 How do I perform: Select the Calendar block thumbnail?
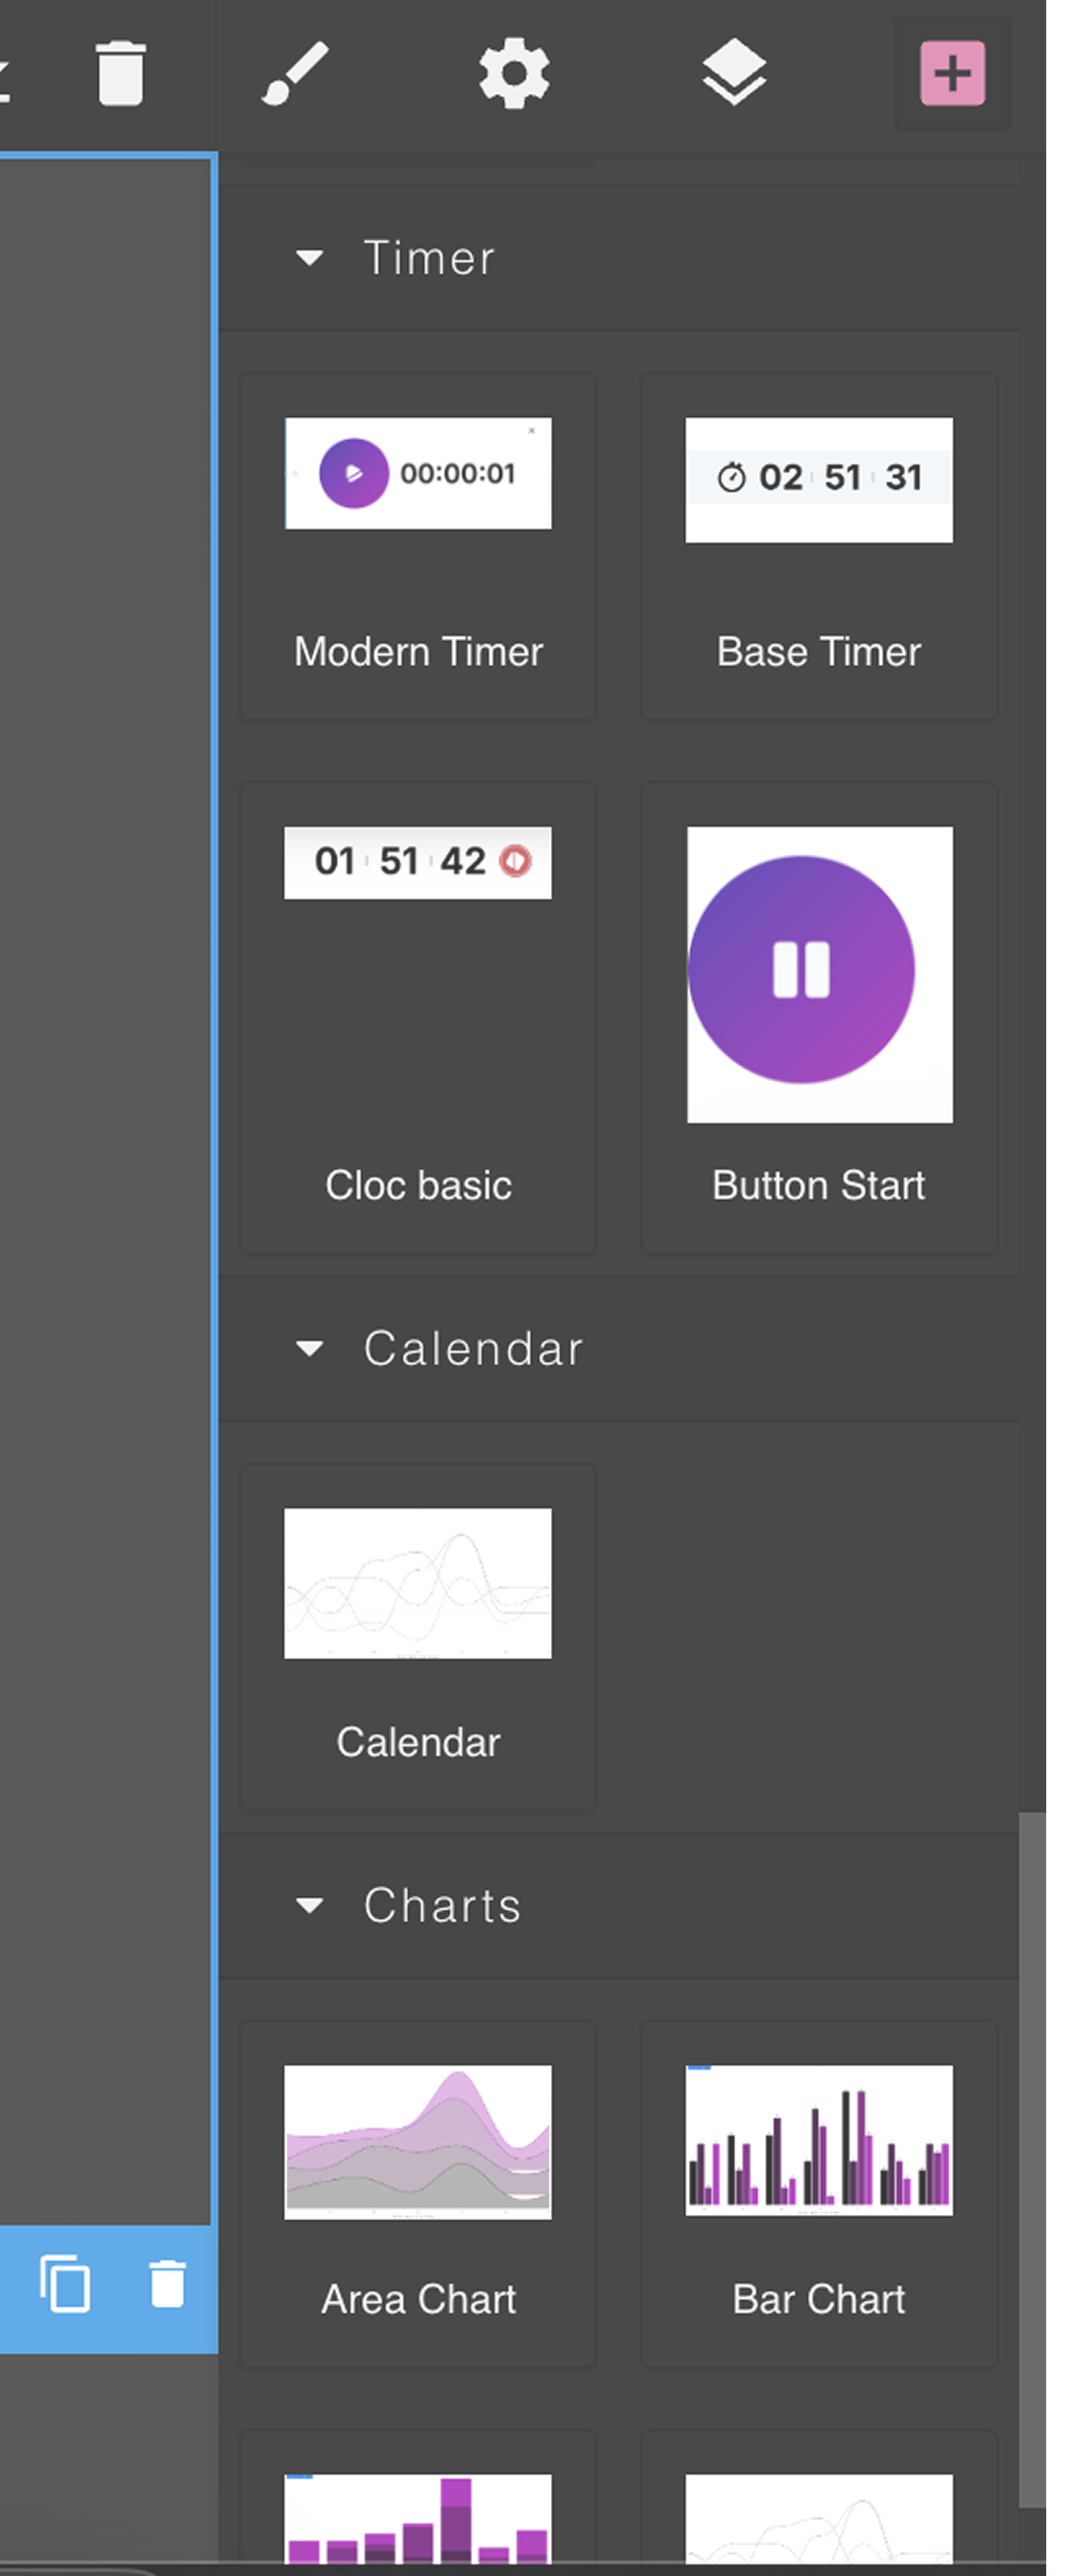coord(418,1583)
